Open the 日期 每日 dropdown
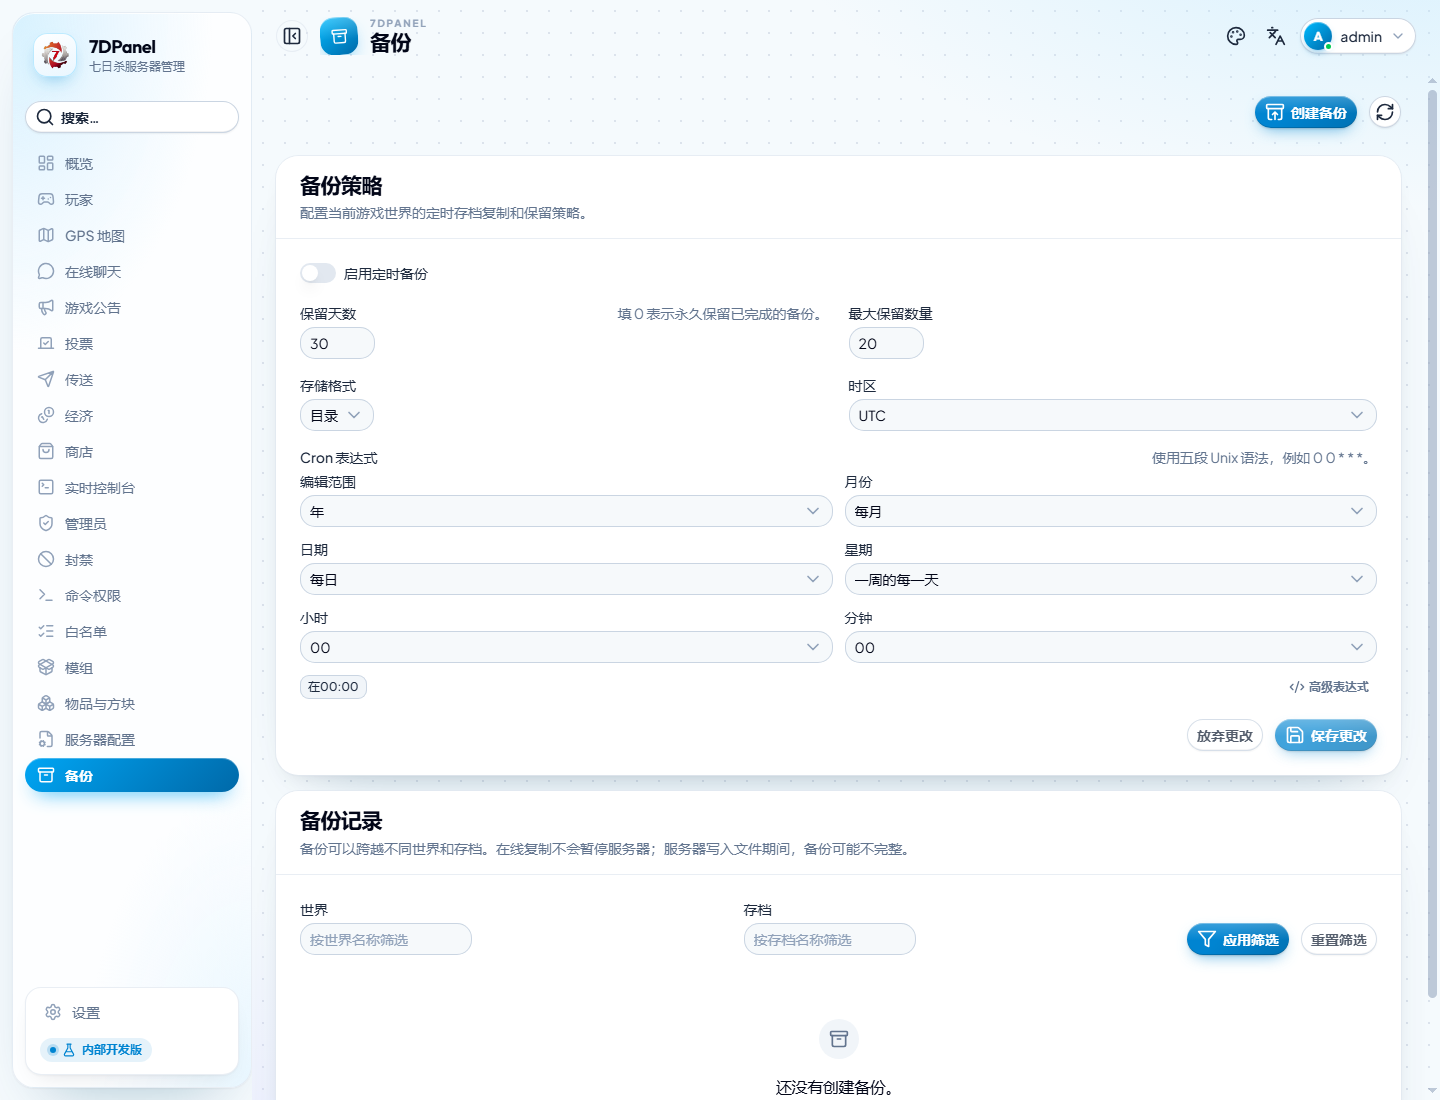Screen dimensions: 1440x1100 566,579
